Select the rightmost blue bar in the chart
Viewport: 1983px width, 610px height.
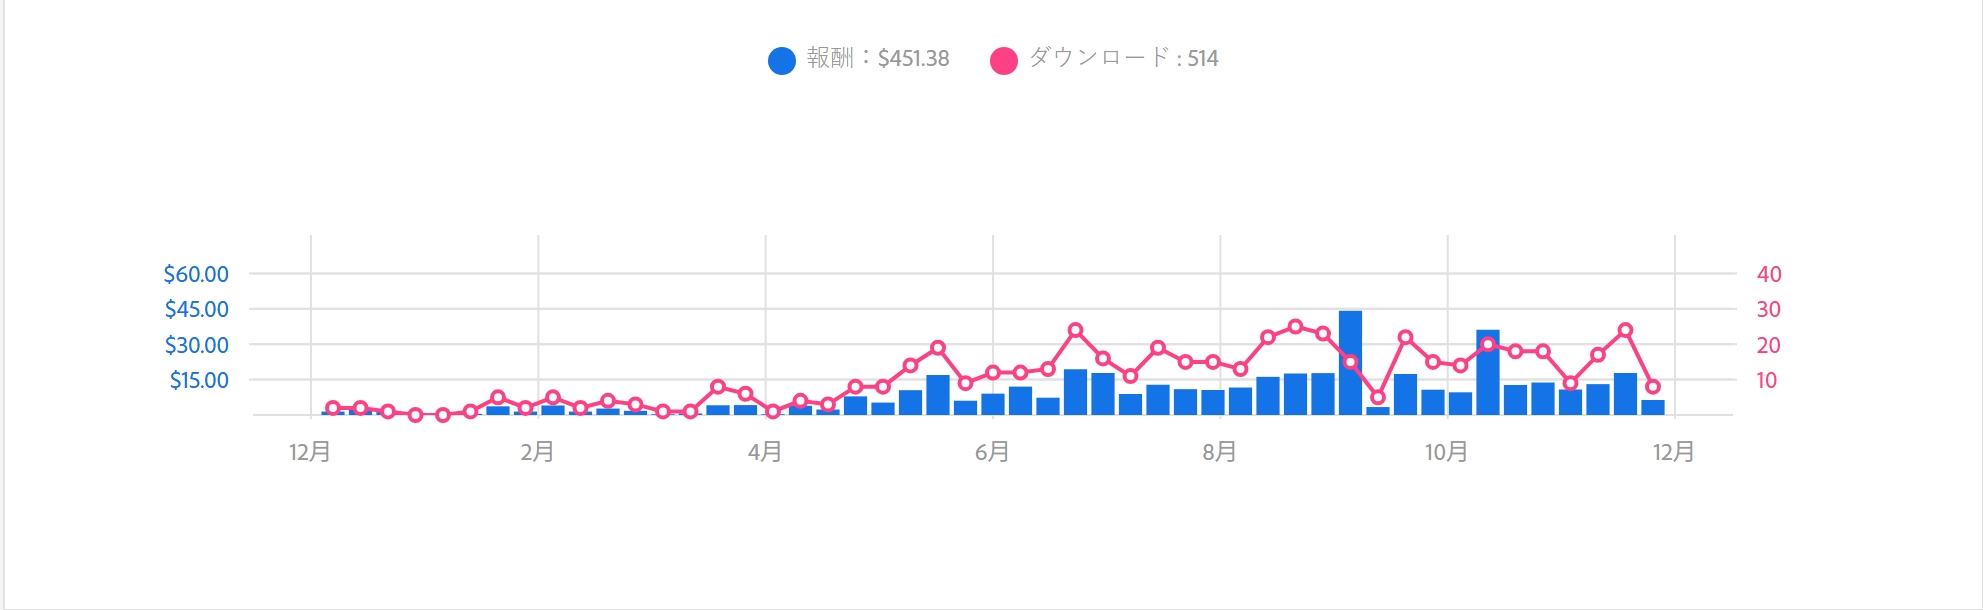click(x=1652, y=407)
